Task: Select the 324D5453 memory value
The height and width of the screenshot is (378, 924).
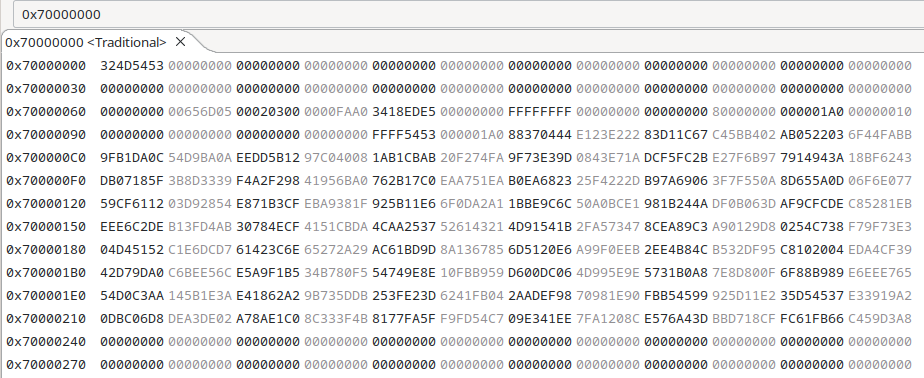Action: click(x=132, y=65)
